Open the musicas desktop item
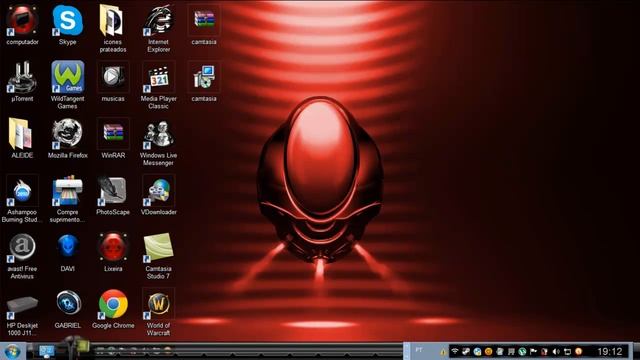This screenshot has height=360, width=640. (x=113, y=81)
